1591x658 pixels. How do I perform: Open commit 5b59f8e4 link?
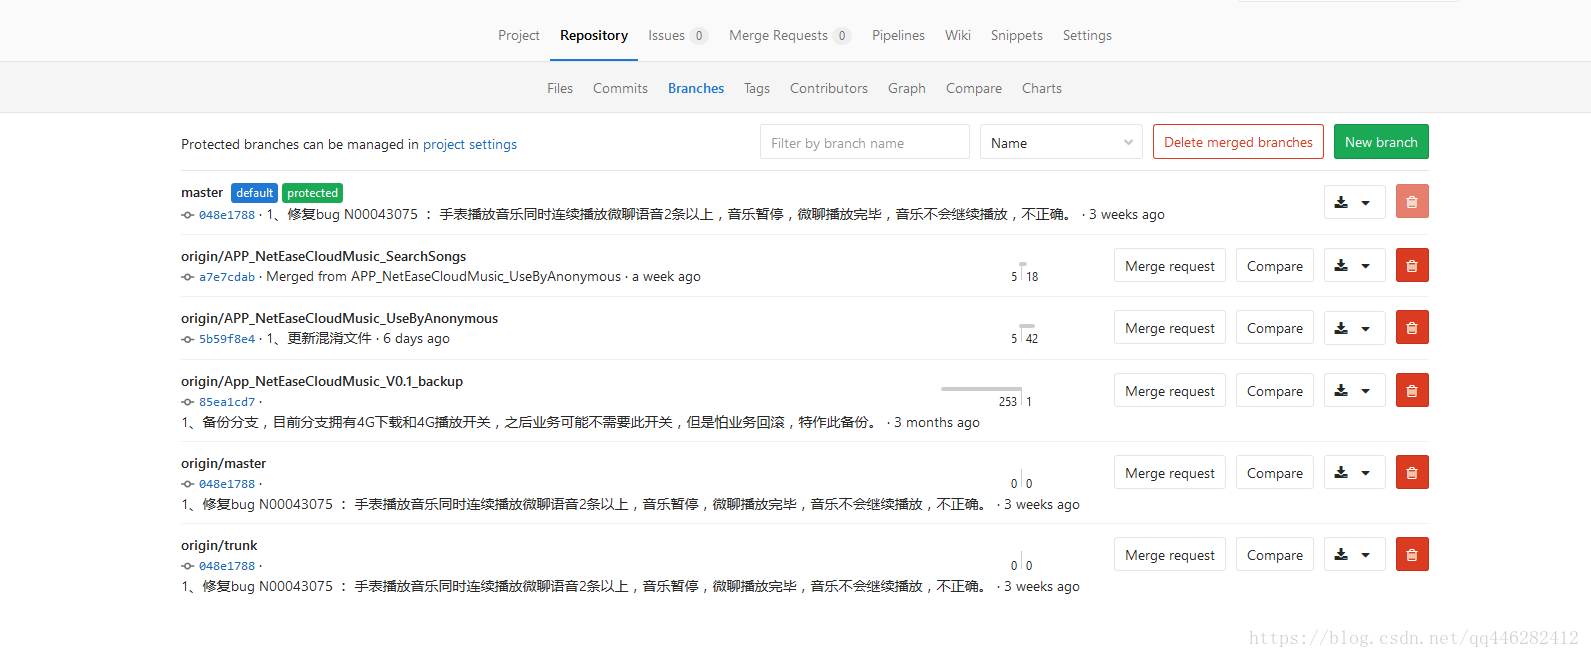click(227, 339)
